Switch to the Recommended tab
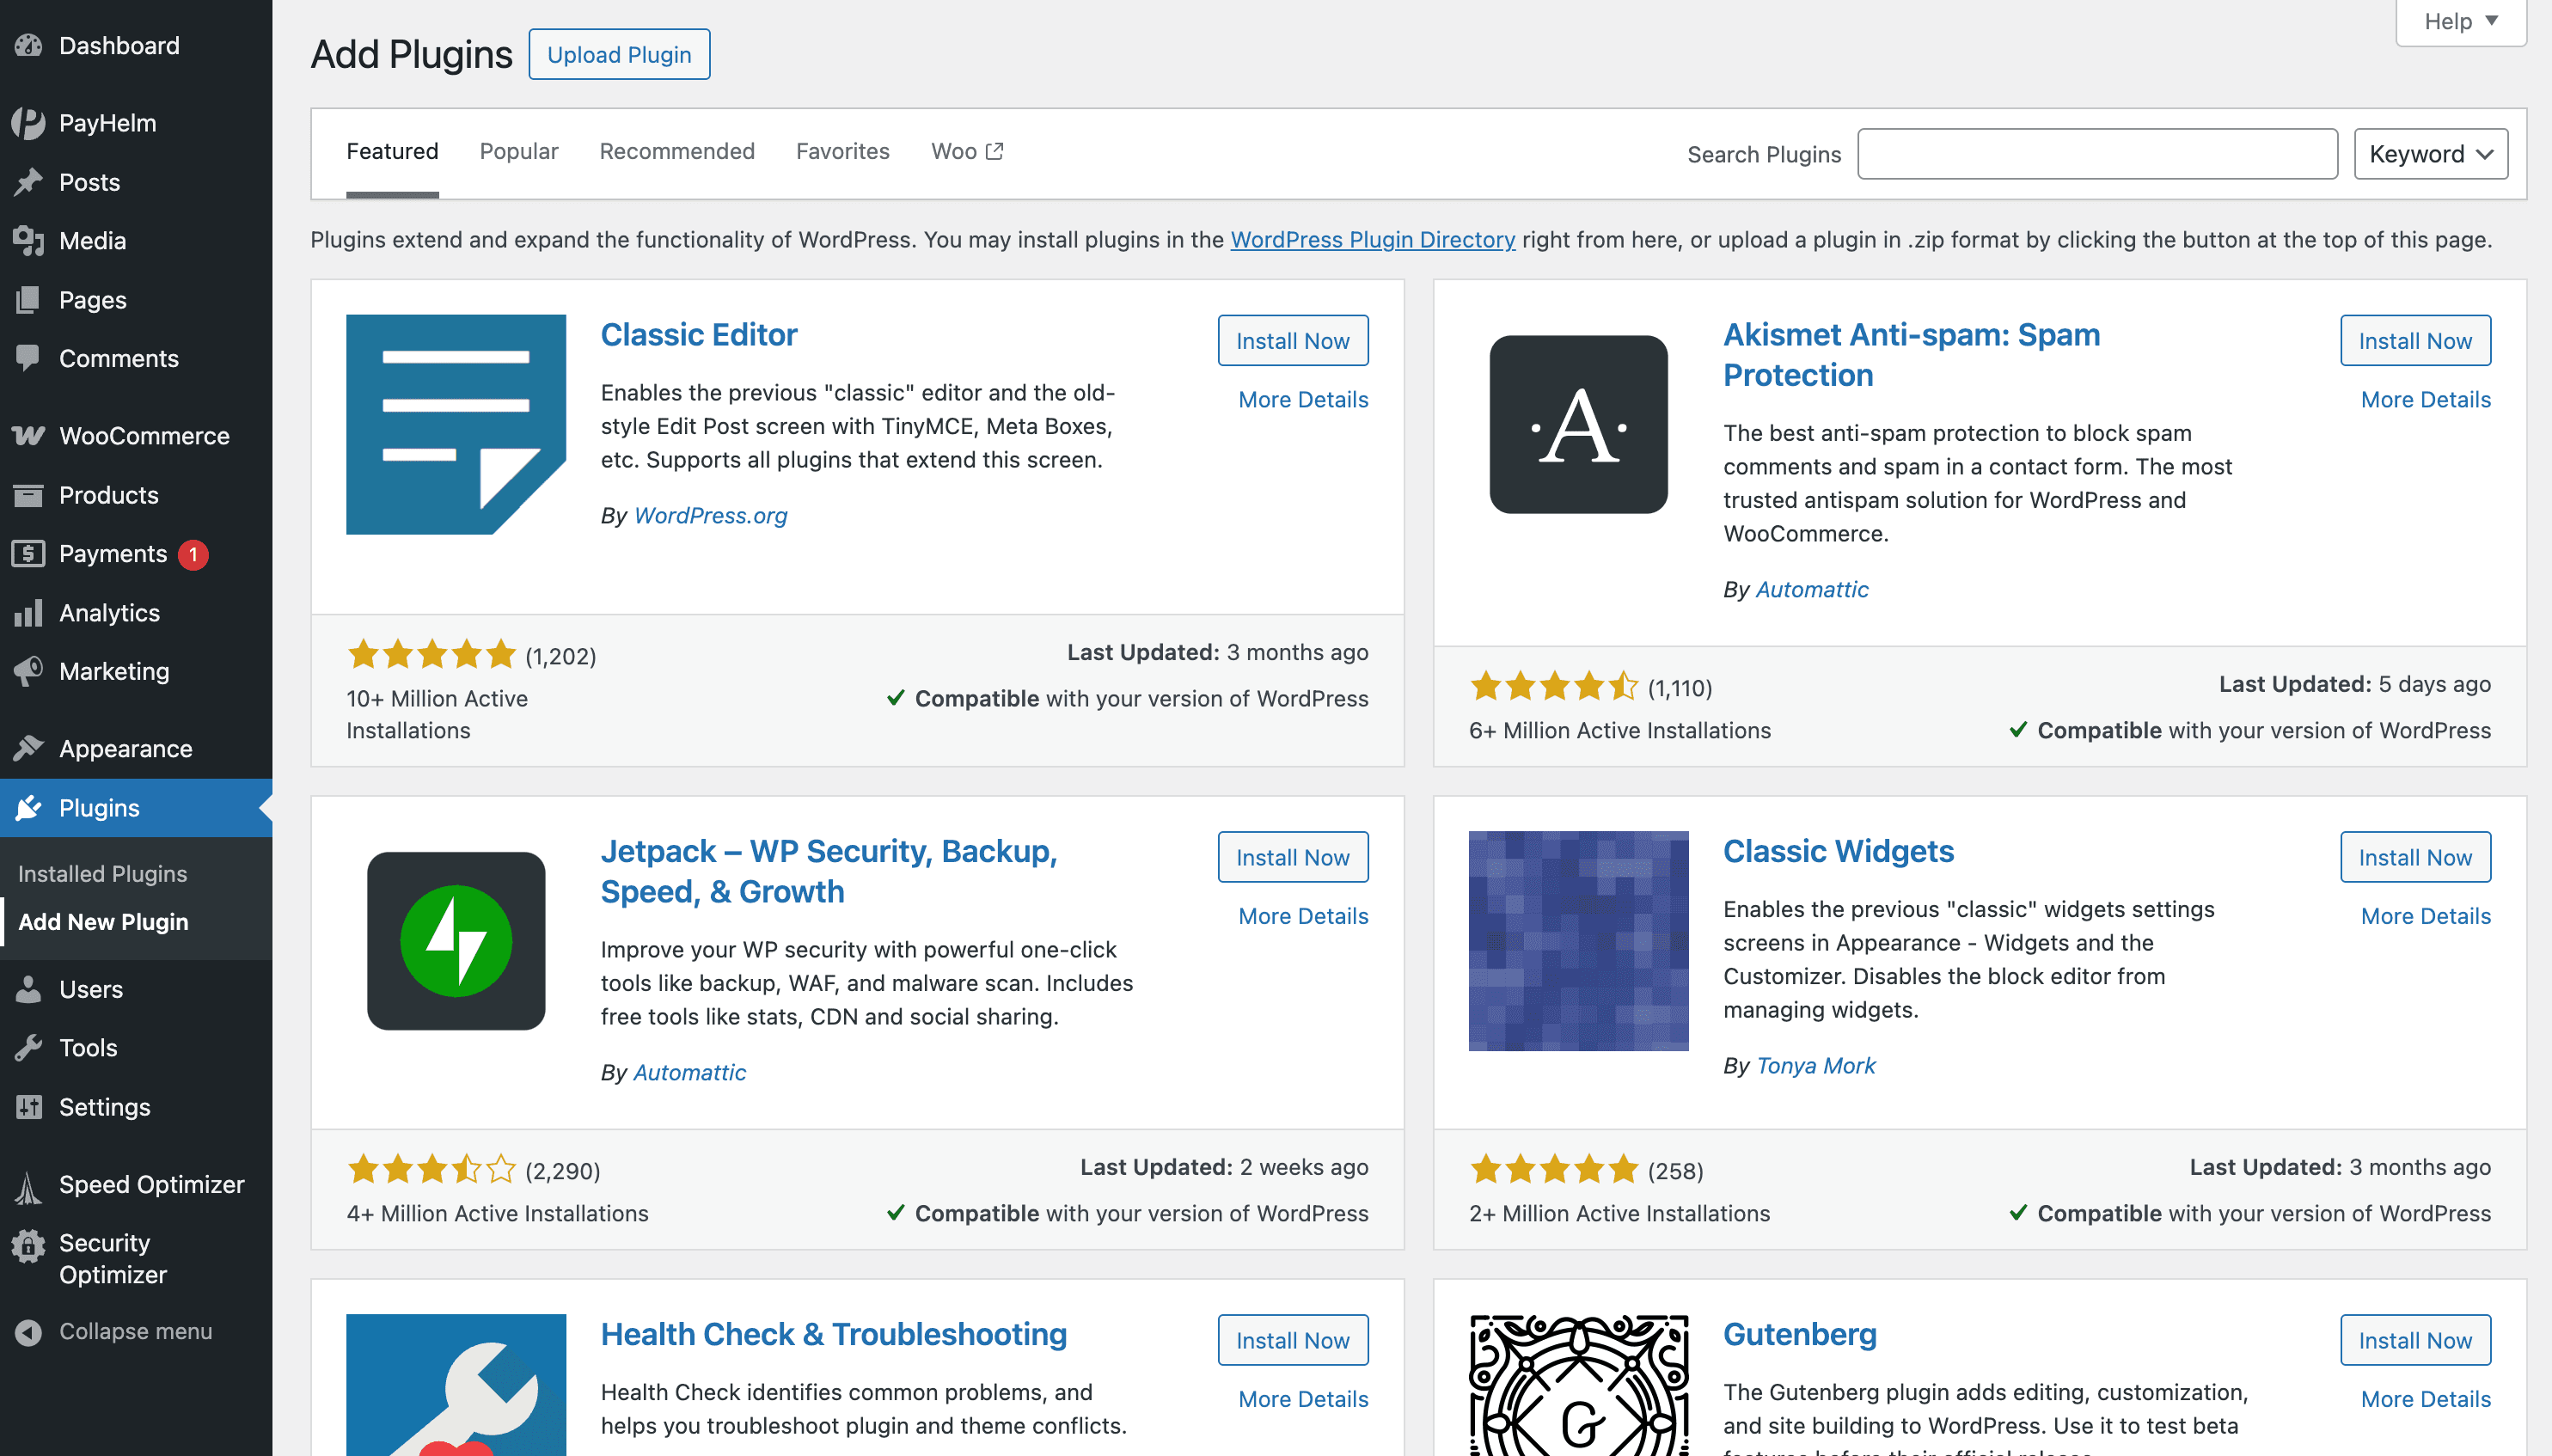This screenshot has height=1456, width=2552. pos(676,151)
